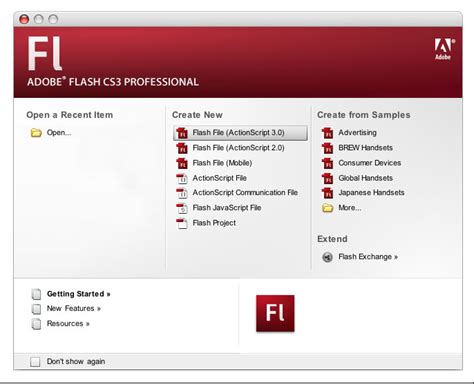Create a new Flash File (ActionScript 2.0)

pyautogui.click(x=238, y=148)
